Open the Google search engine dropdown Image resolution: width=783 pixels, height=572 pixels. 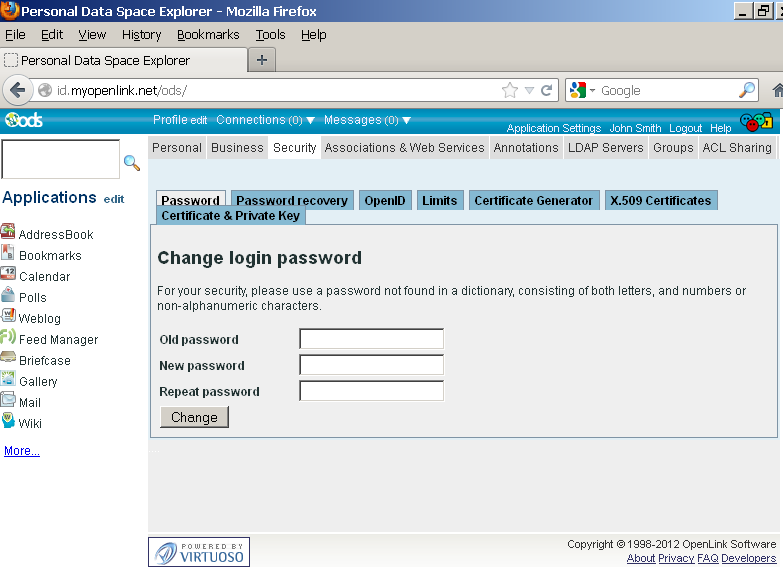(x=581, y=90)
